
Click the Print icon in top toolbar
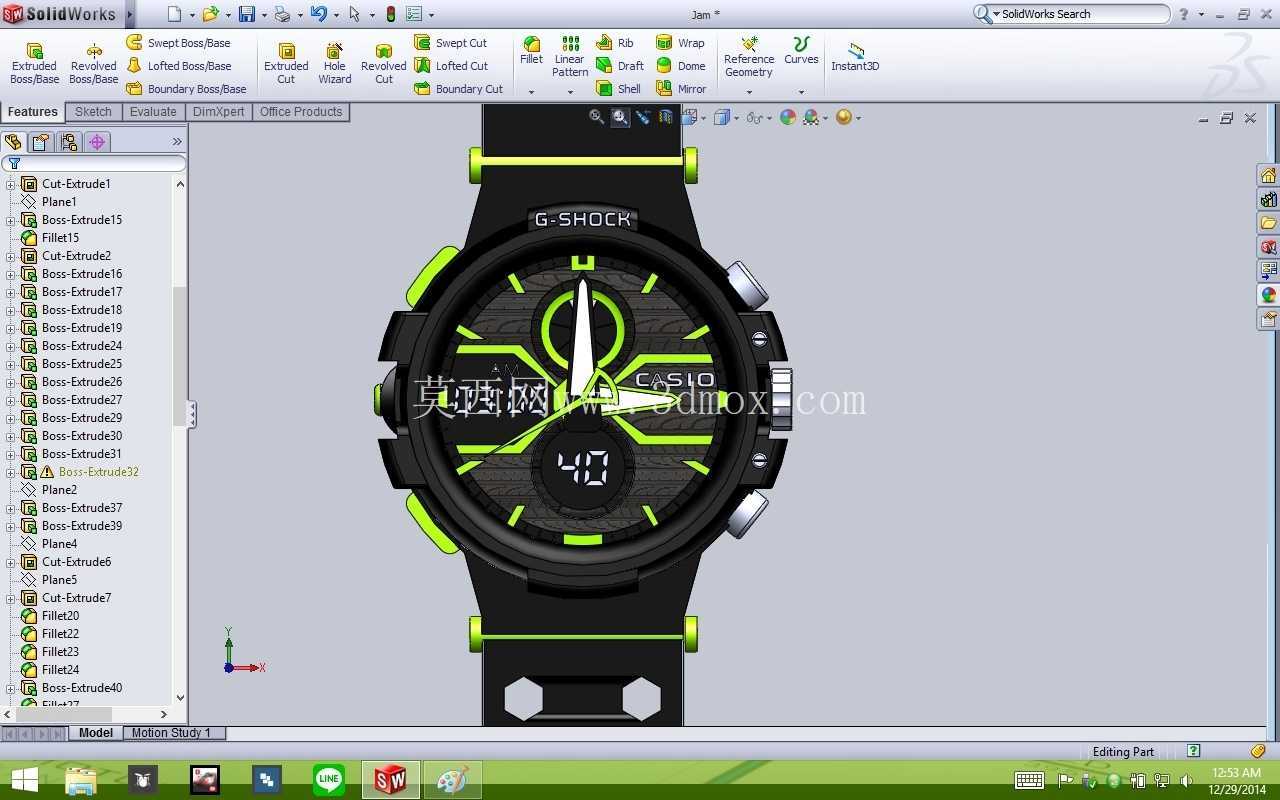tap(282, 14)
